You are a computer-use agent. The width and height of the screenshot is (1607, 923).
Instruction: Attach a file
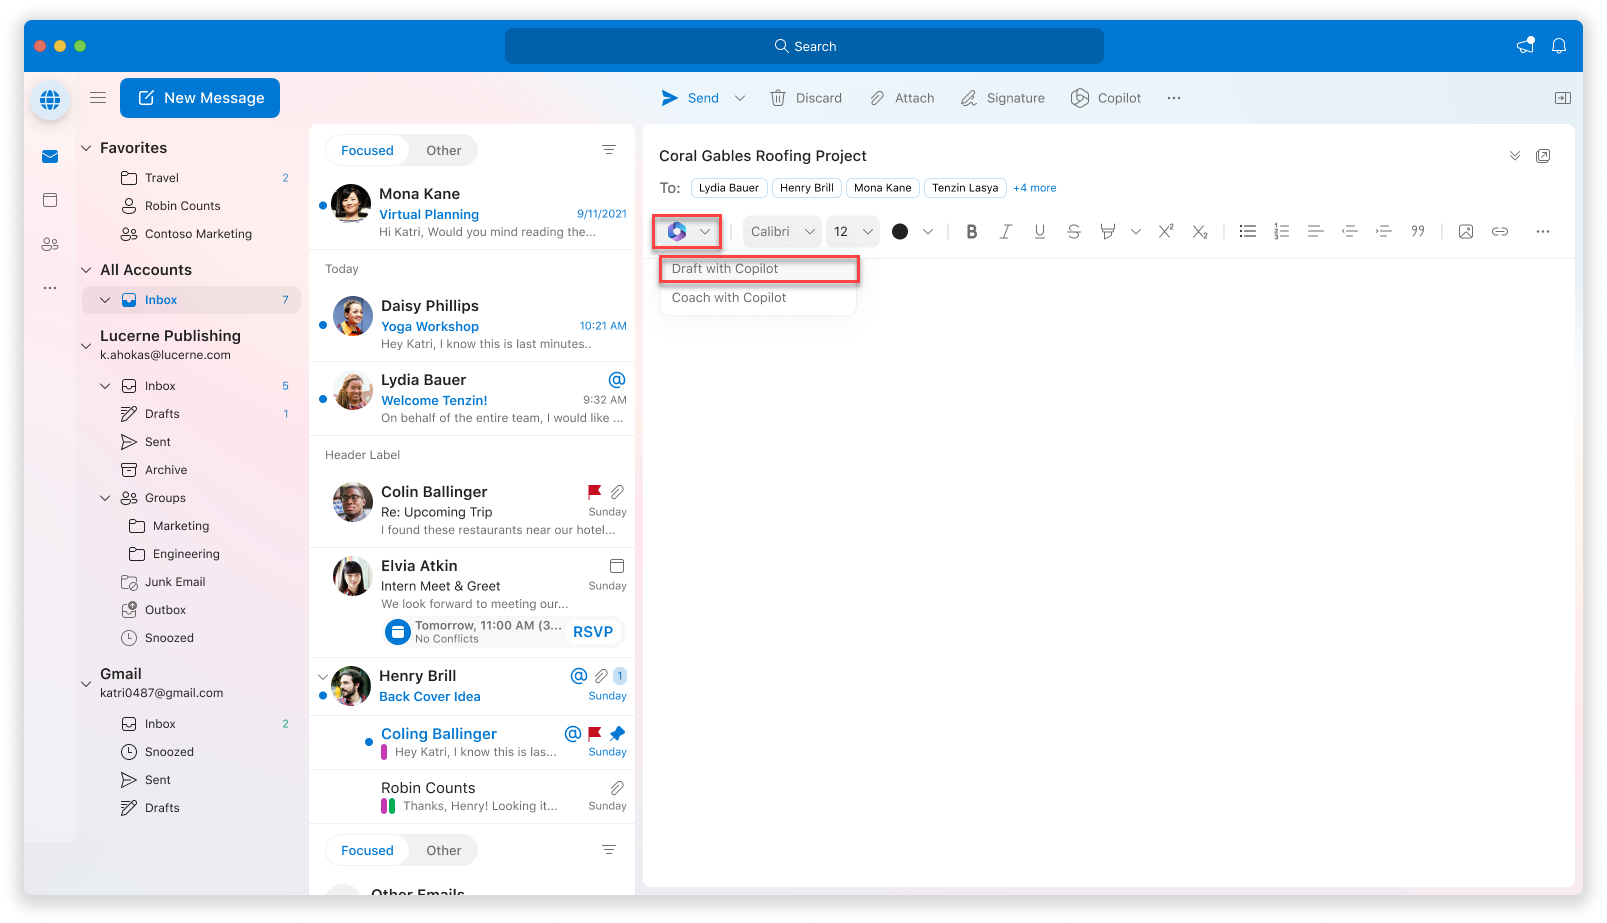902,98
